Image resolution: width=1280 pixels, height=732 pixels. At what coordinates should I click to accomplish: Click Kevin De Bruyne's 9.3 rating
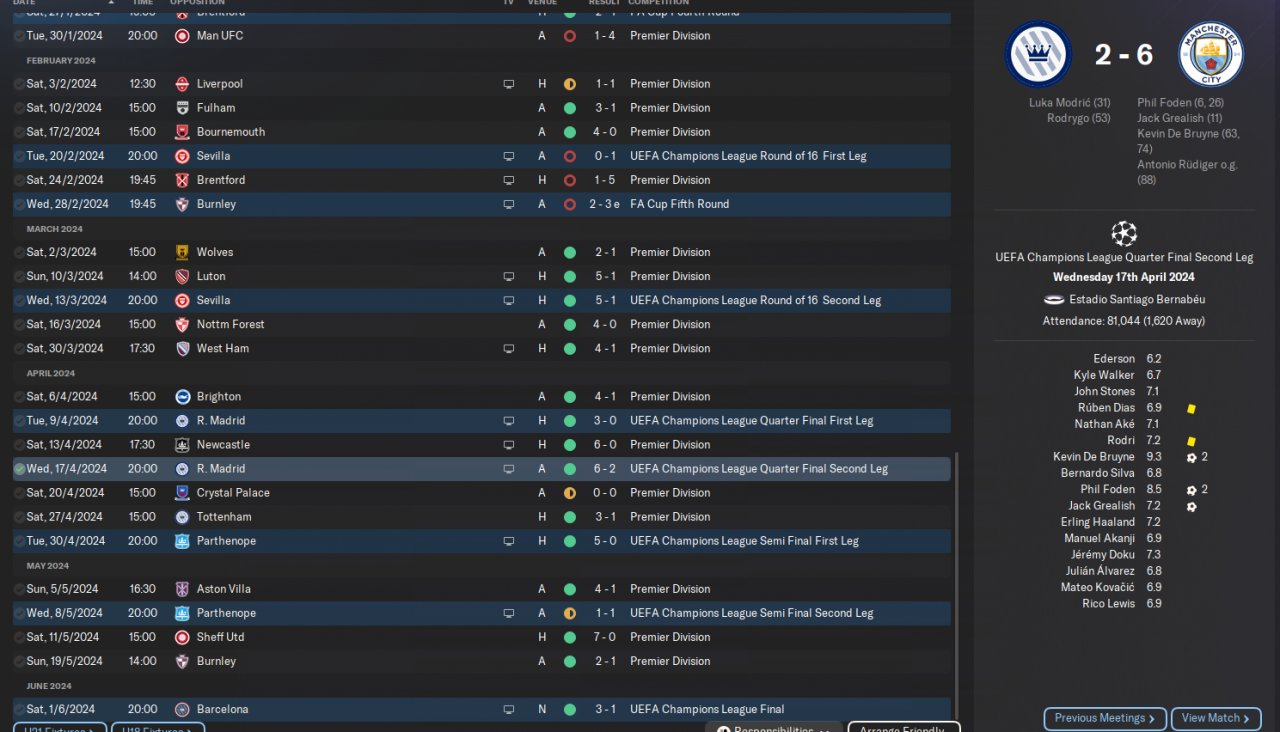coord(1154,457)
